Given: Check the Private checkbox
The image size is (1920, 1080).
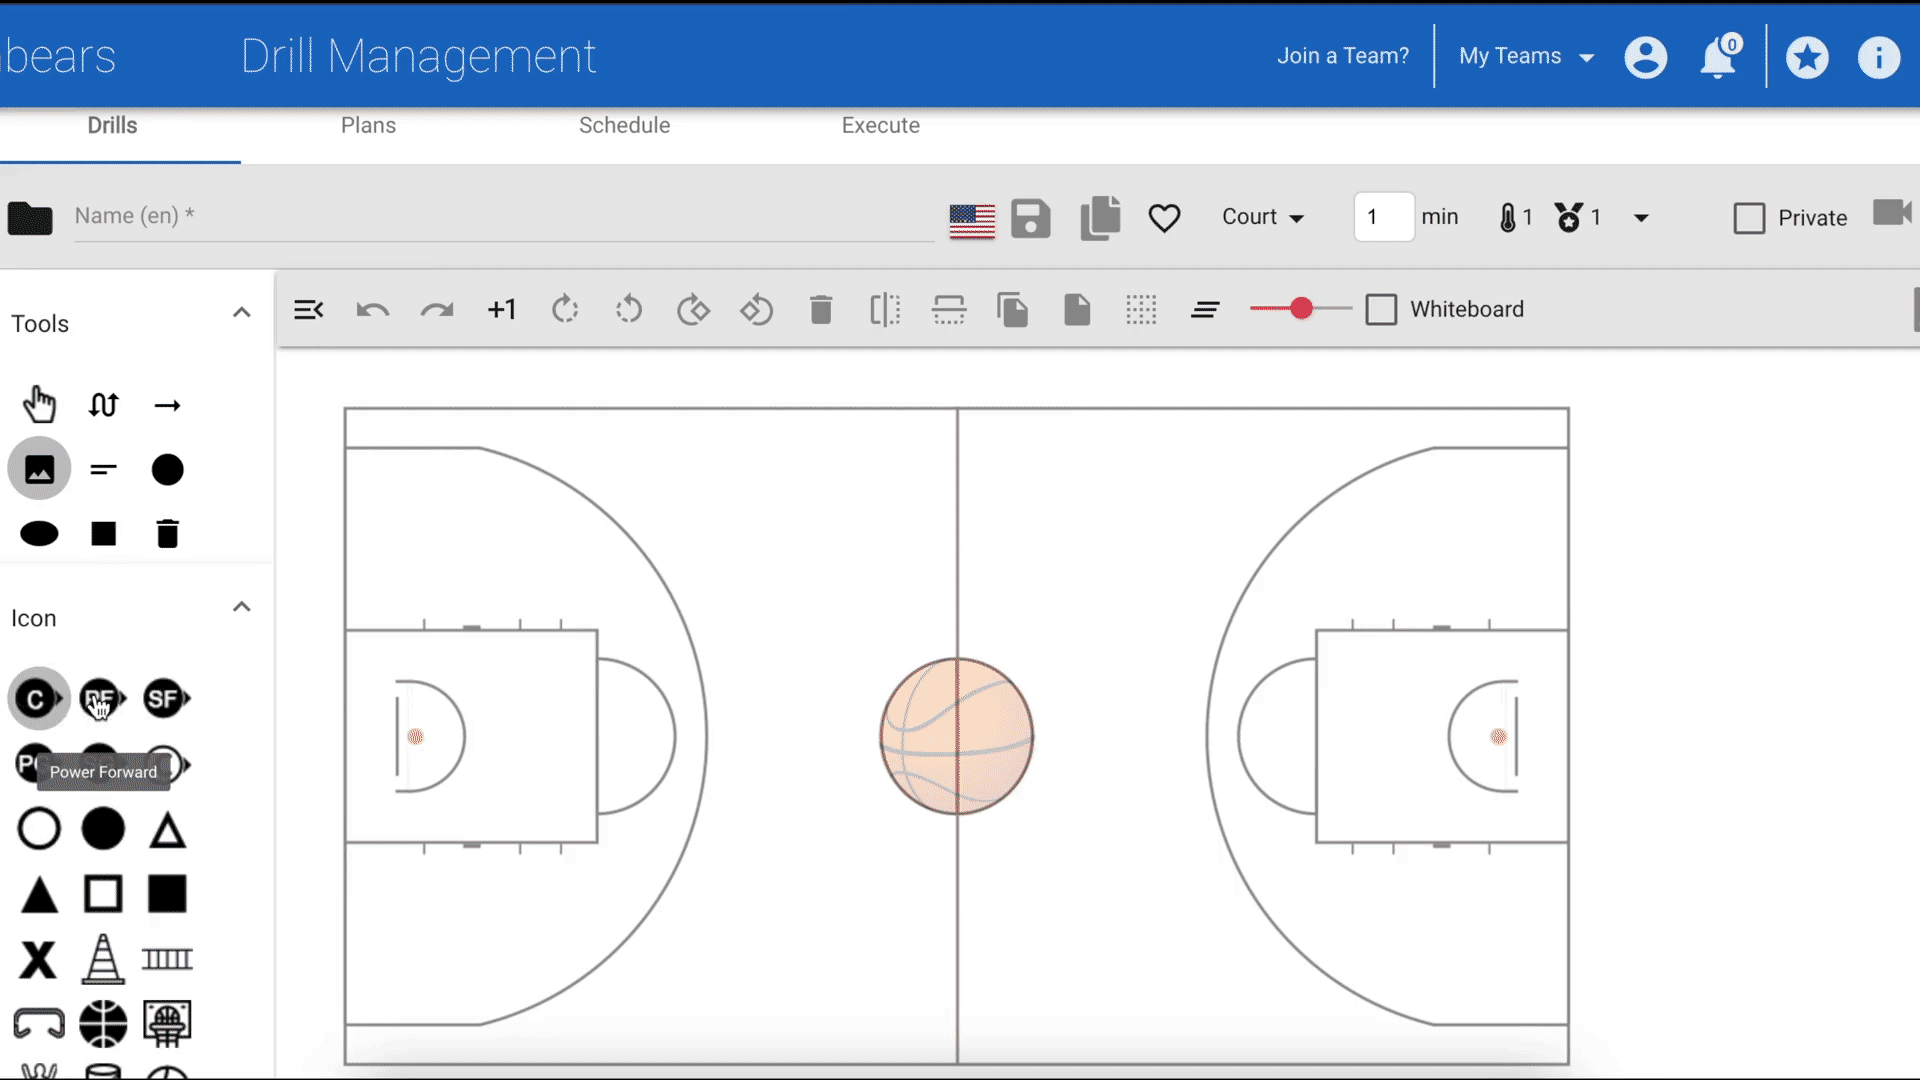Looking at the screenshot, I should [x=1749, y=218].
